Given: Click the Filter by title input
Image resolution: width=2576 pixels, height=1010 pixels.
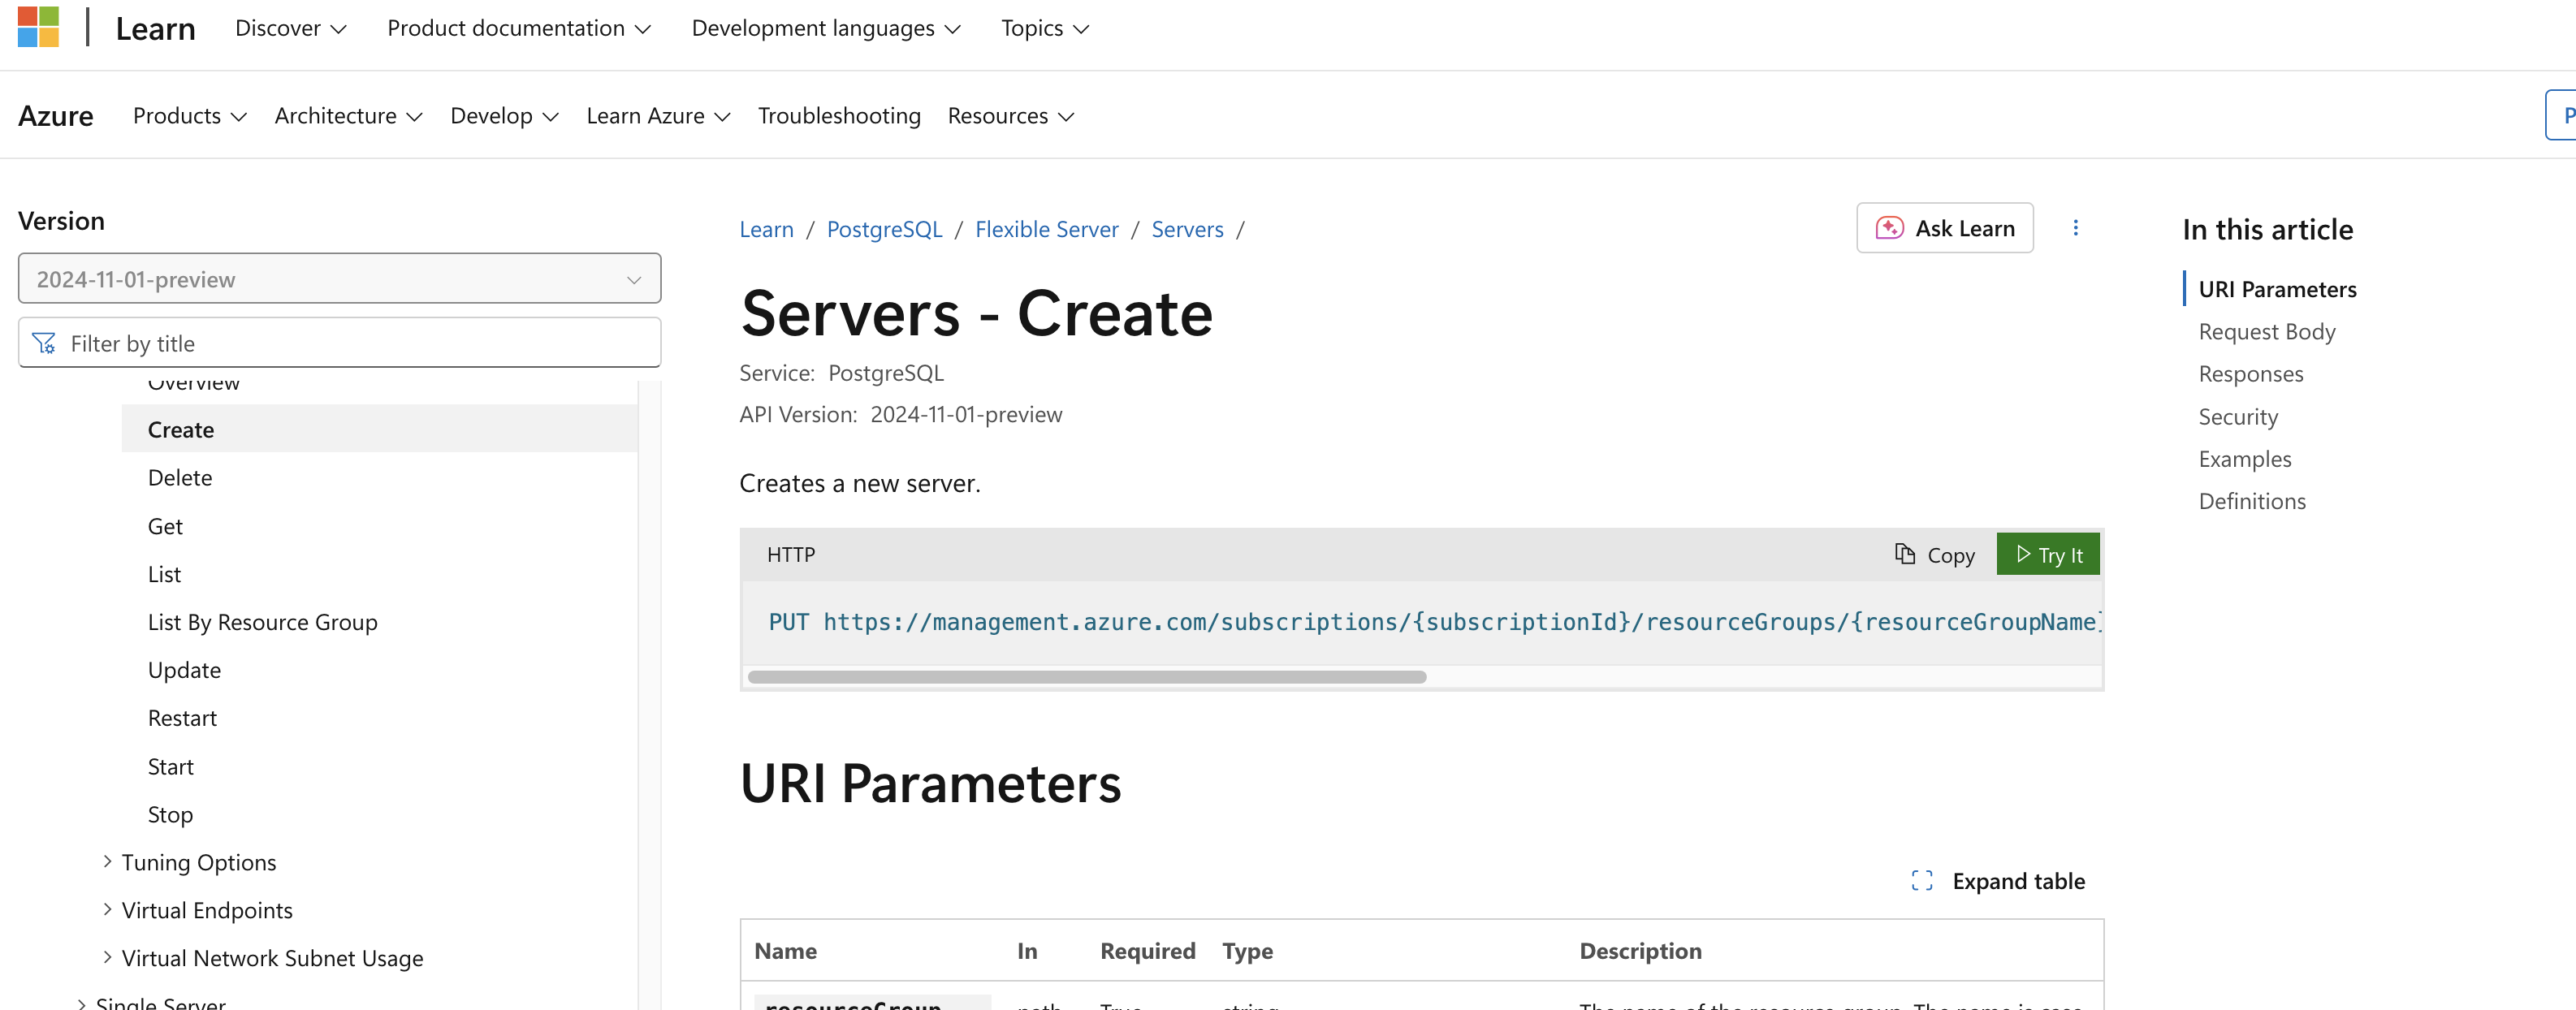Looking at the screenshot, I should pos(339,343).
